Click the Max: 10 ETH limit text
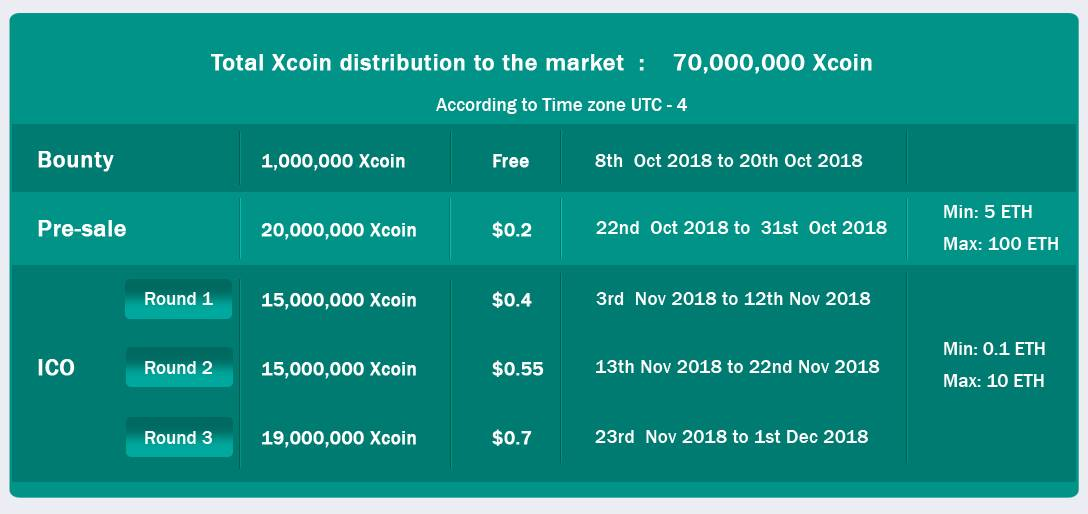The image size is (1088, 514). click(994, 381)
